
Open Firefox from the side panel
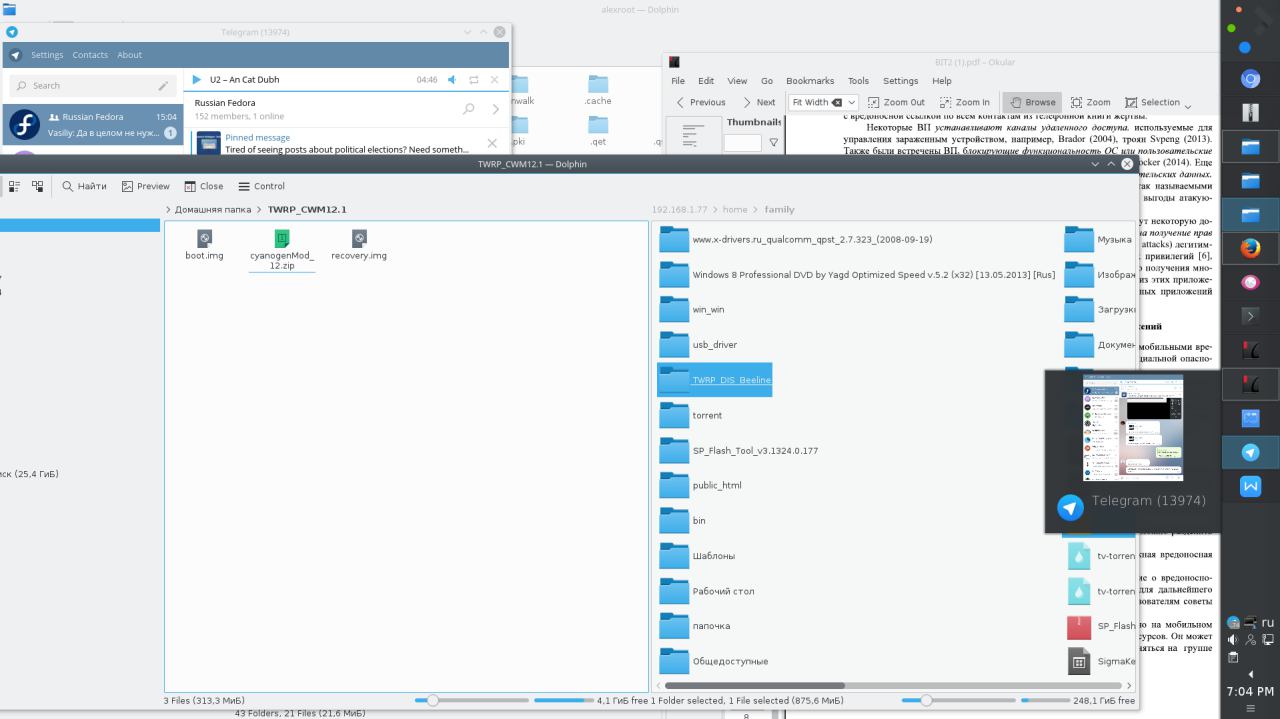(1250, 248)
